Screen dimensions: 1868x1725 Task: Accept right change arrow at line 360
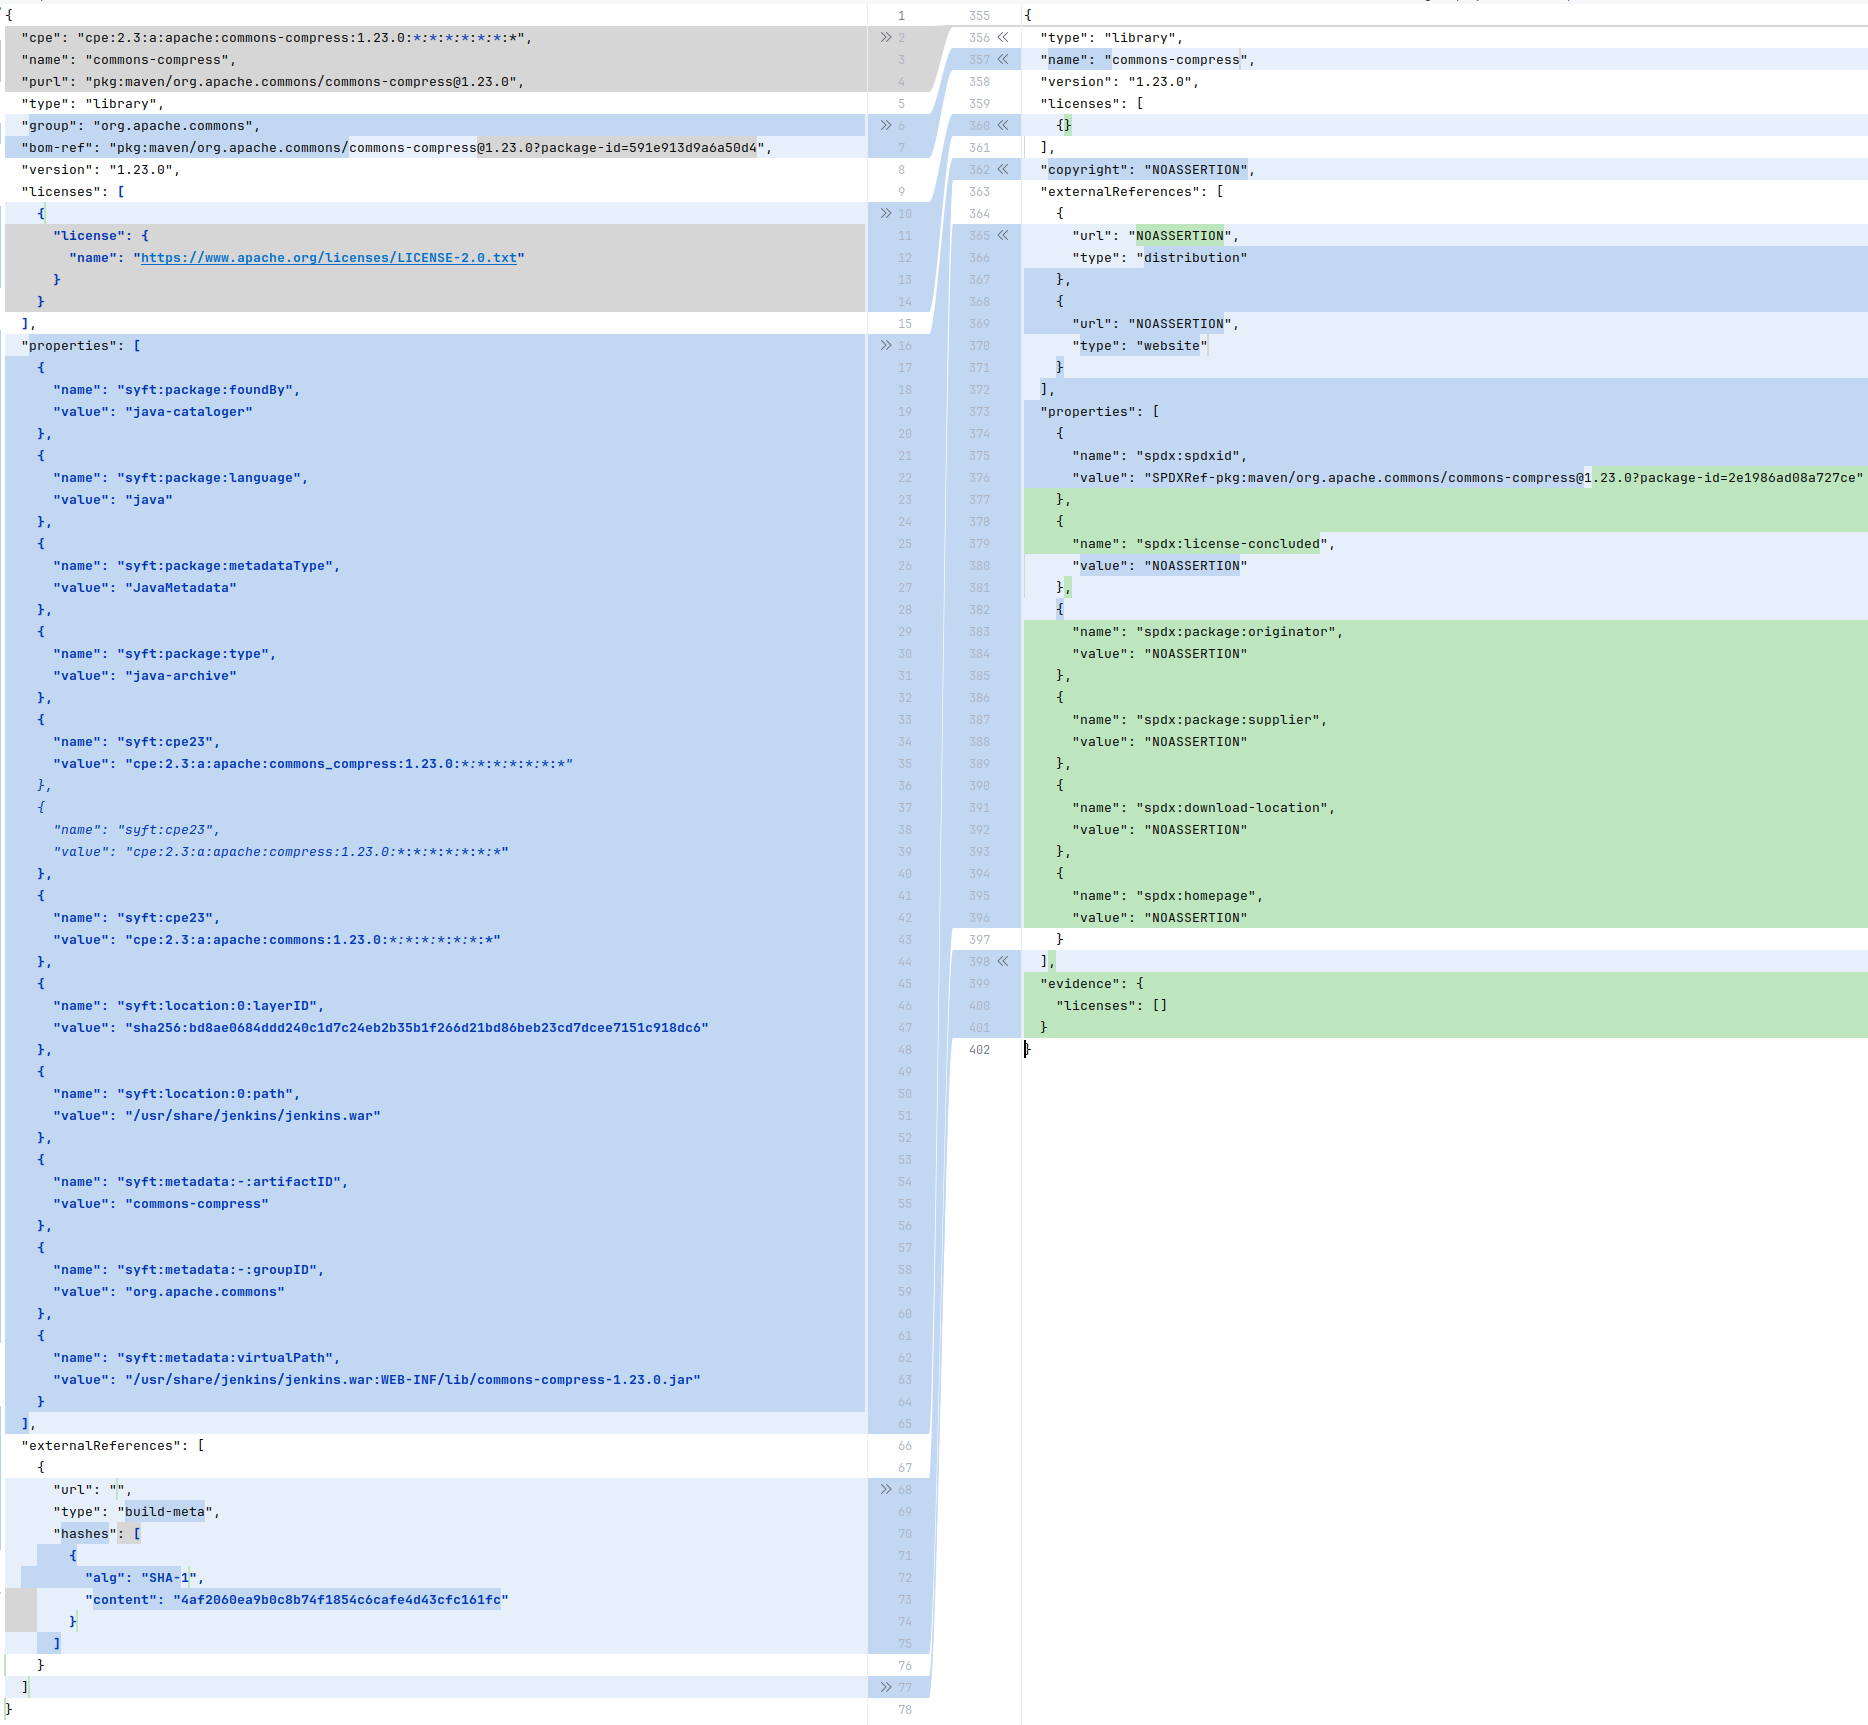[1003, 126]
